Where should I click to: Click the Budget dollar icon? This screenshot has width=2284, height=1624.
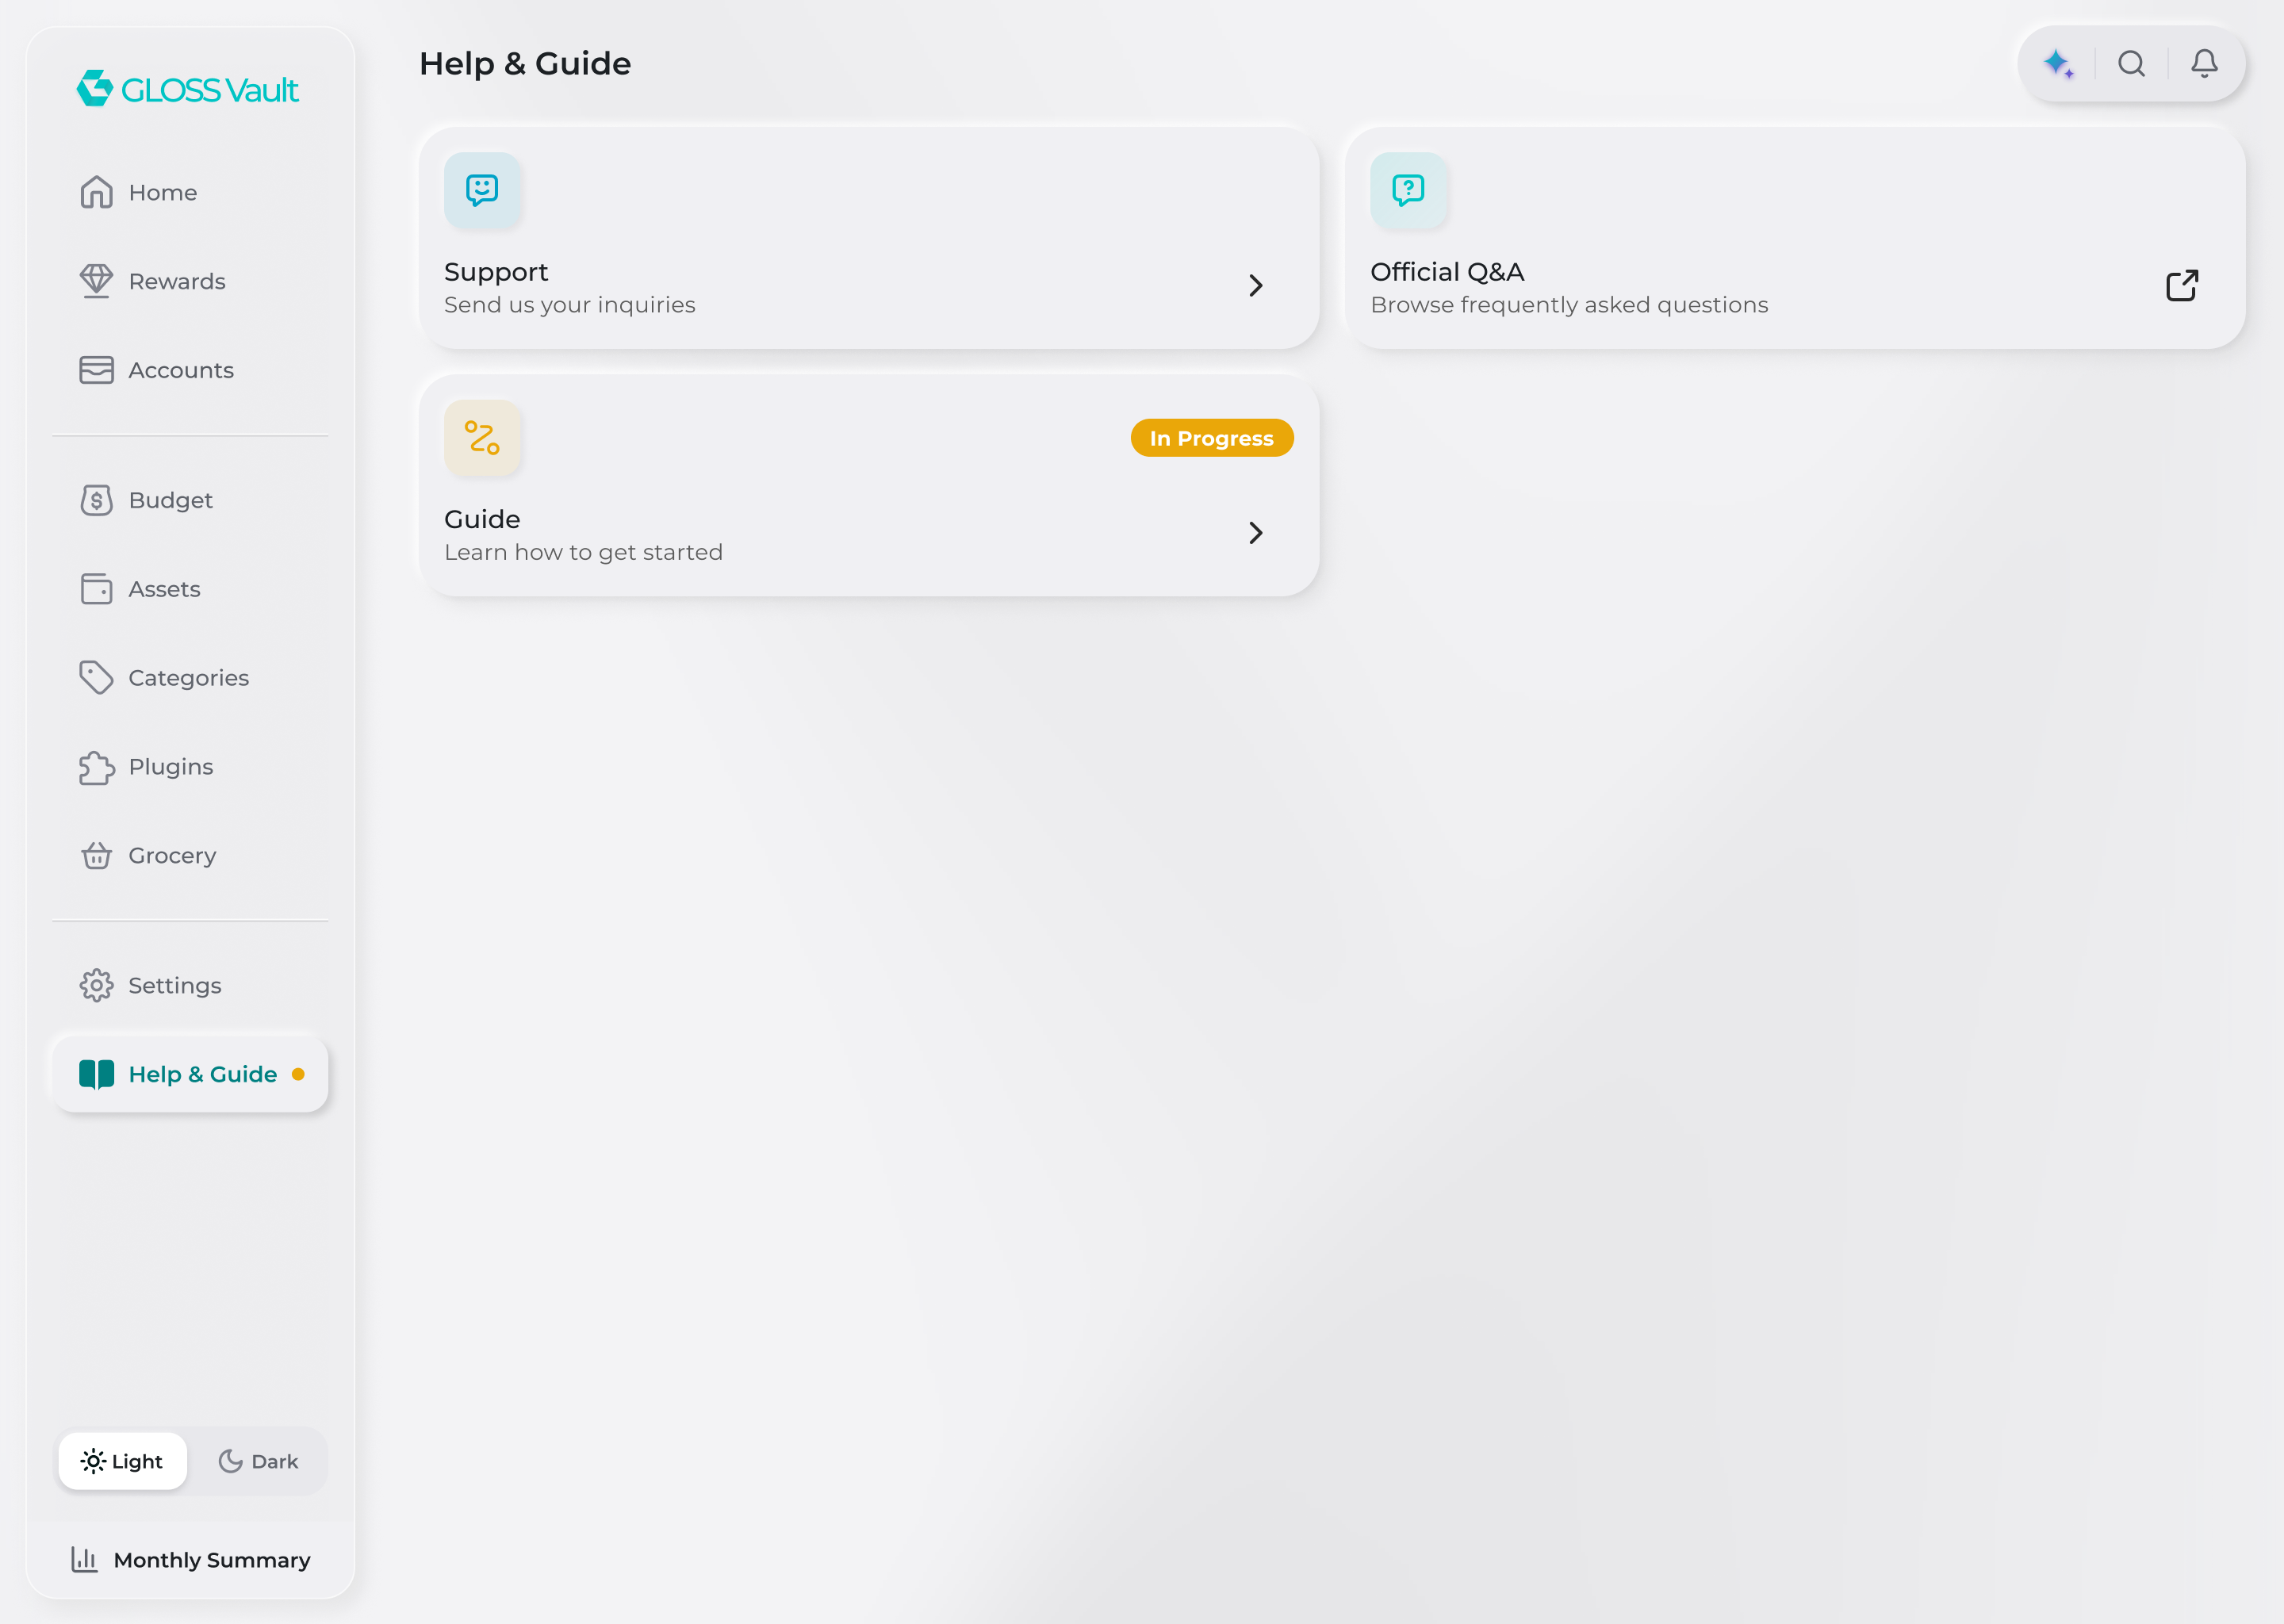[96, 500]
